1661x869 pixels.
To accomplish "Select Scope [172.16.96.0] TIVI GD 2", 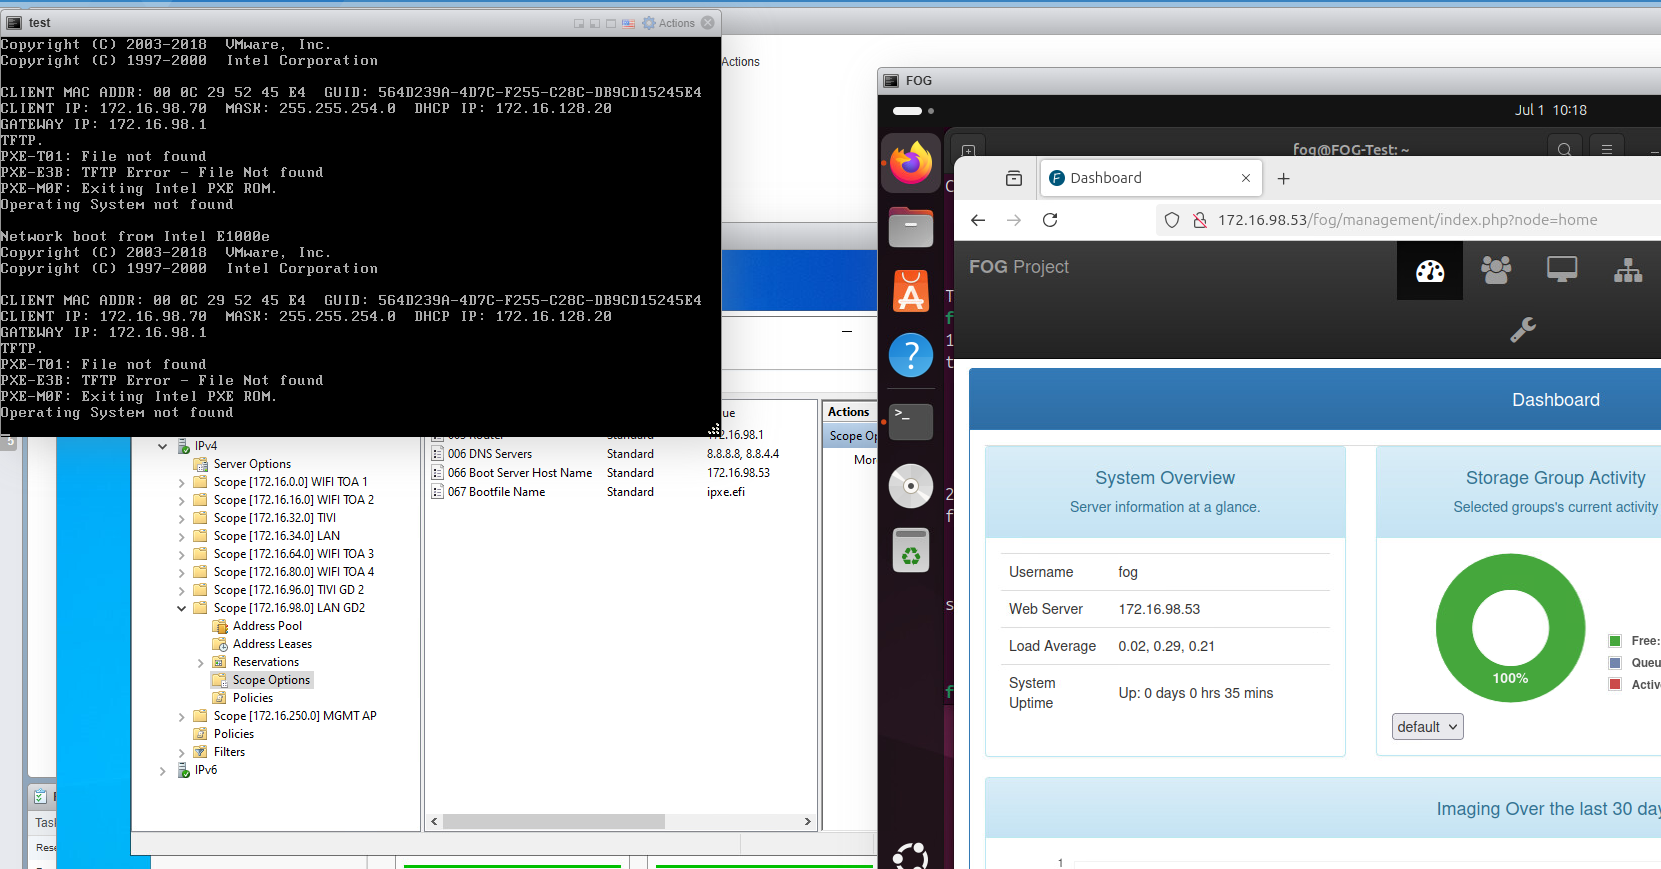I will click(x=288, y=590).
